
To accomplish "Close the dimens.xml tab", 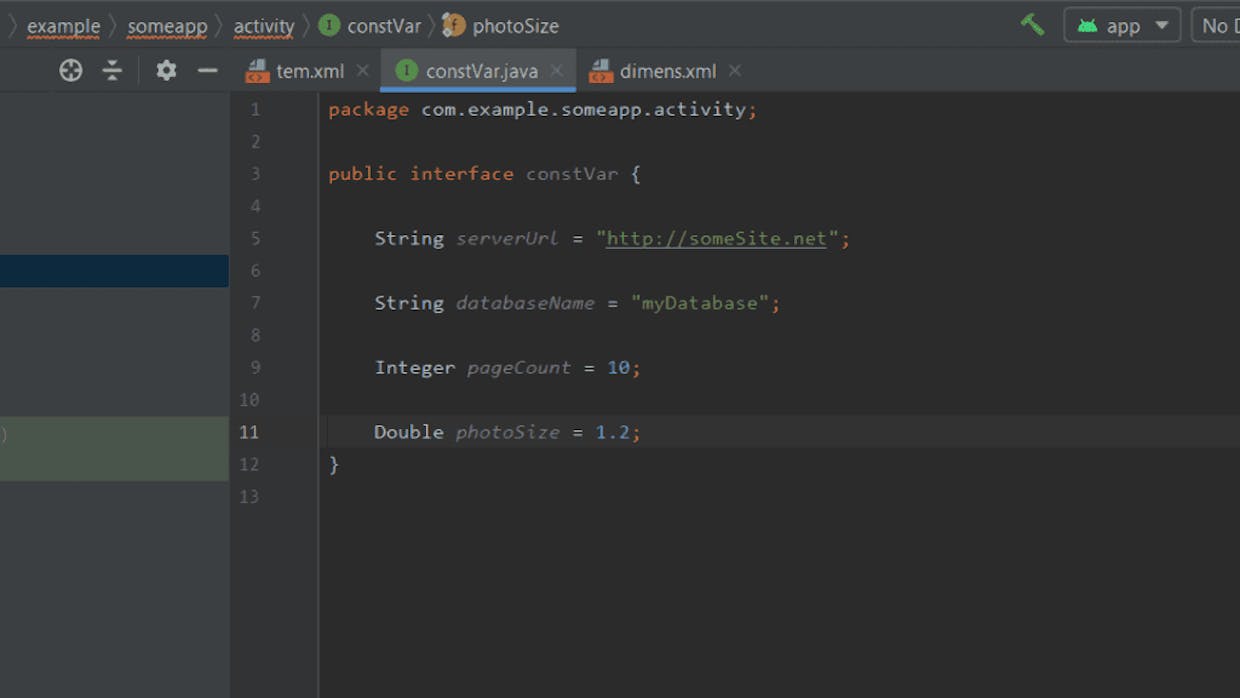I will coord(735,71).
